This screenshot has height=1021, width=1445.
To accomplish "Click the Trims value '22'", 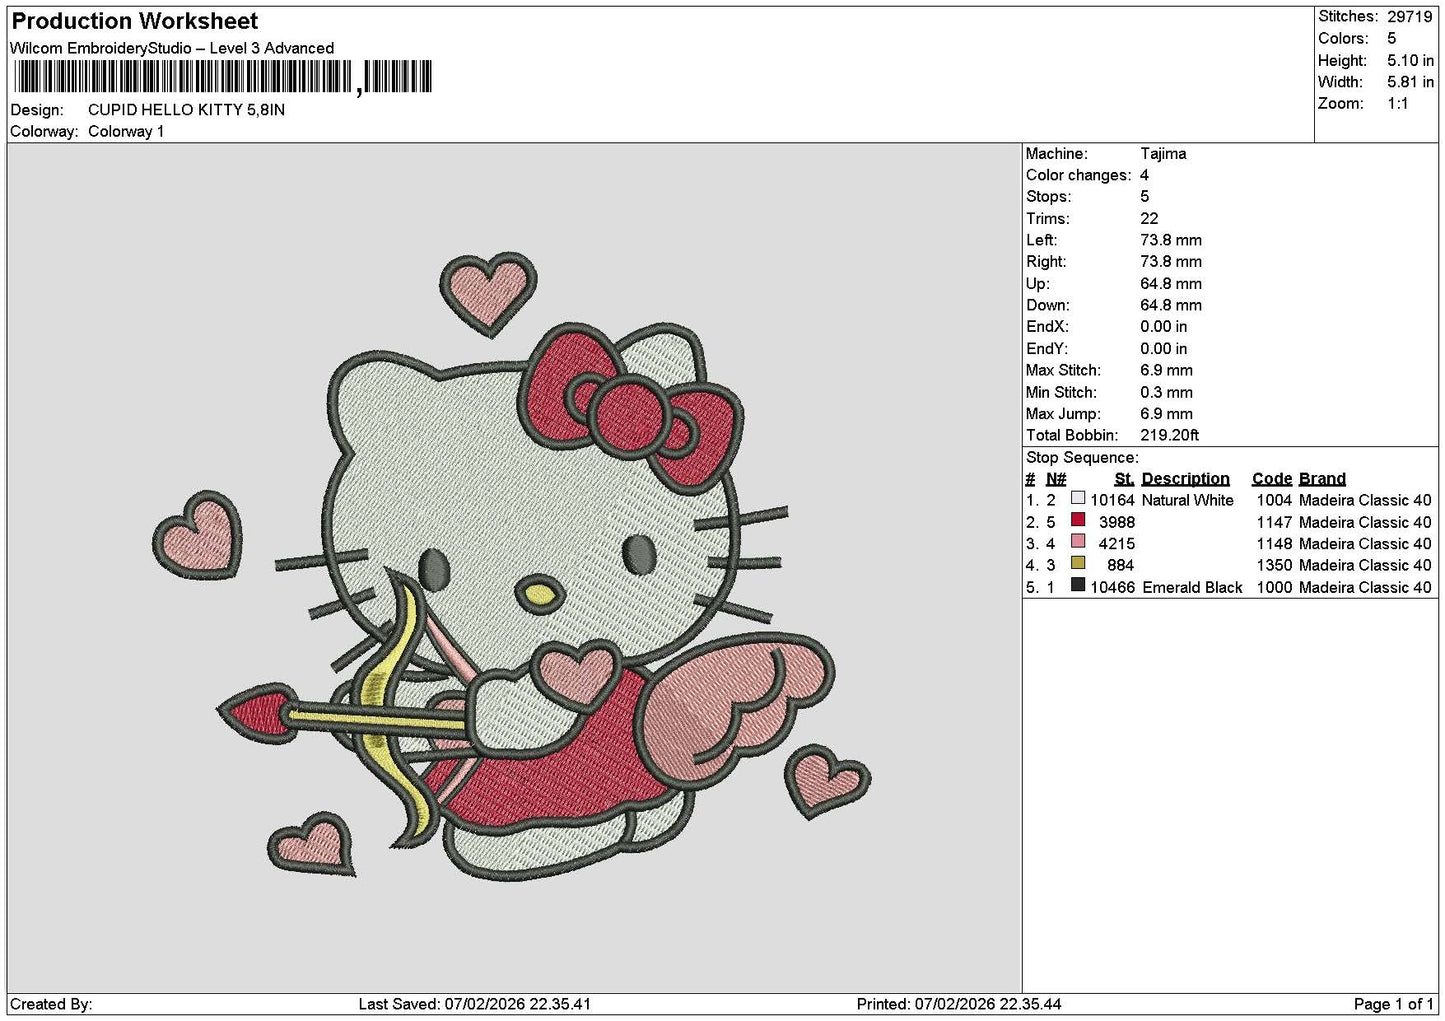I will click(1149, 219).
